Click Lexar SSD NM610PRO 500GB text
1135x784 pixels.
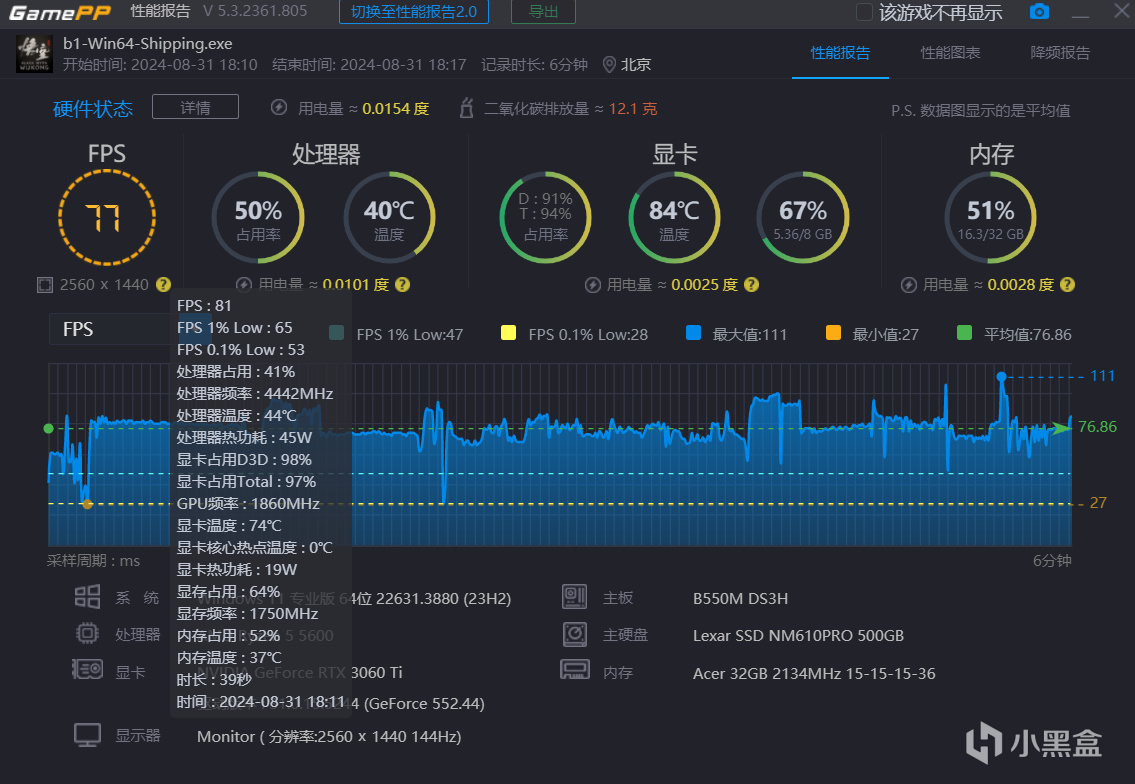point(798,636)
